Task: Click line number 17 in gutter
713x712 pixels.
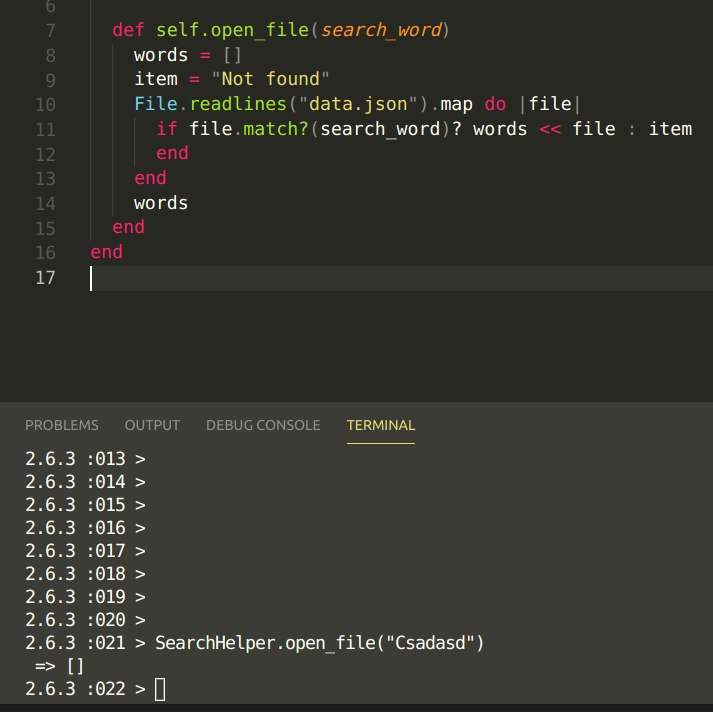Action: coord(45,278)
